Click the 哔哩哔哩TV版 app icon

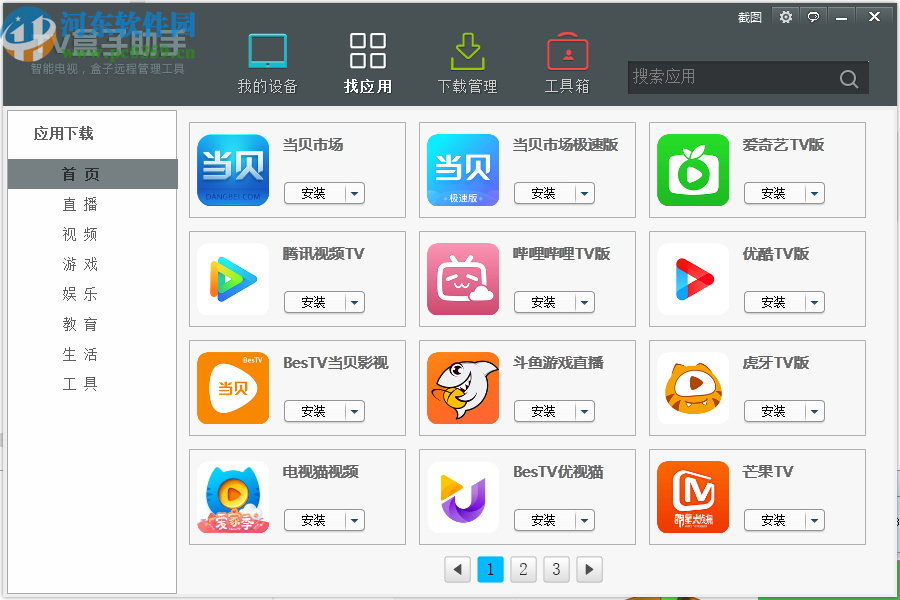point(463,279)
